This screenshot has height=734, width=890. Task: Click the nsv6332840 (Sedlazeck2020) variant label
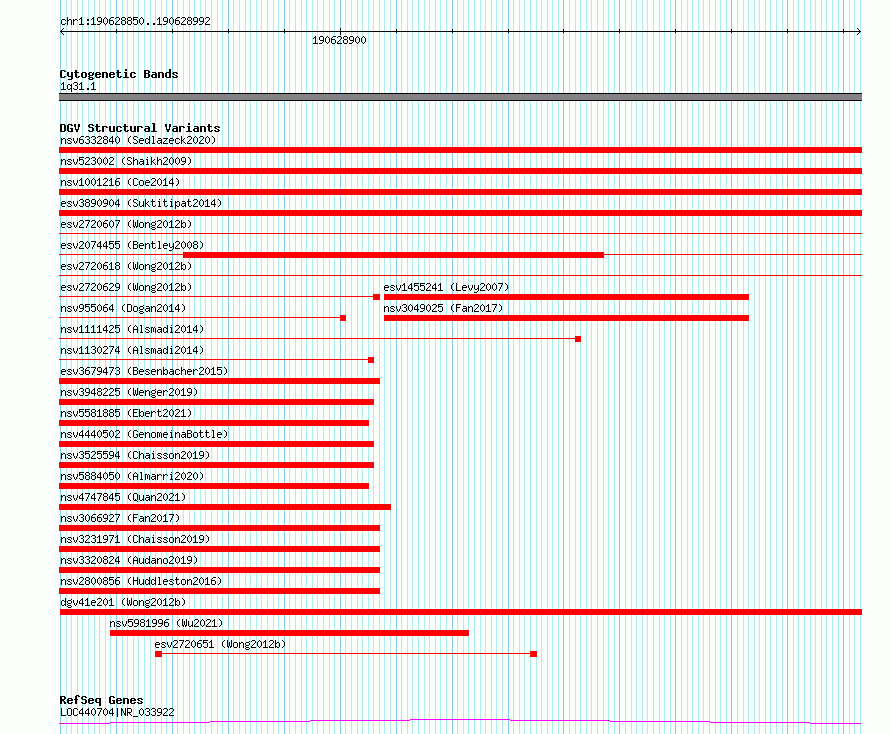click(x=138, y=140)
